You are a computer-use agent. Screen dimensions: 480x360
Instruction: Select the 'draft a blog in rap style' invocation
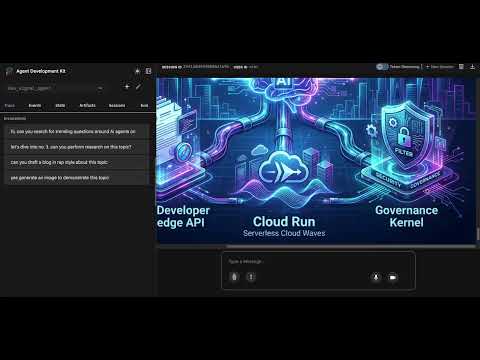(76, 162)
